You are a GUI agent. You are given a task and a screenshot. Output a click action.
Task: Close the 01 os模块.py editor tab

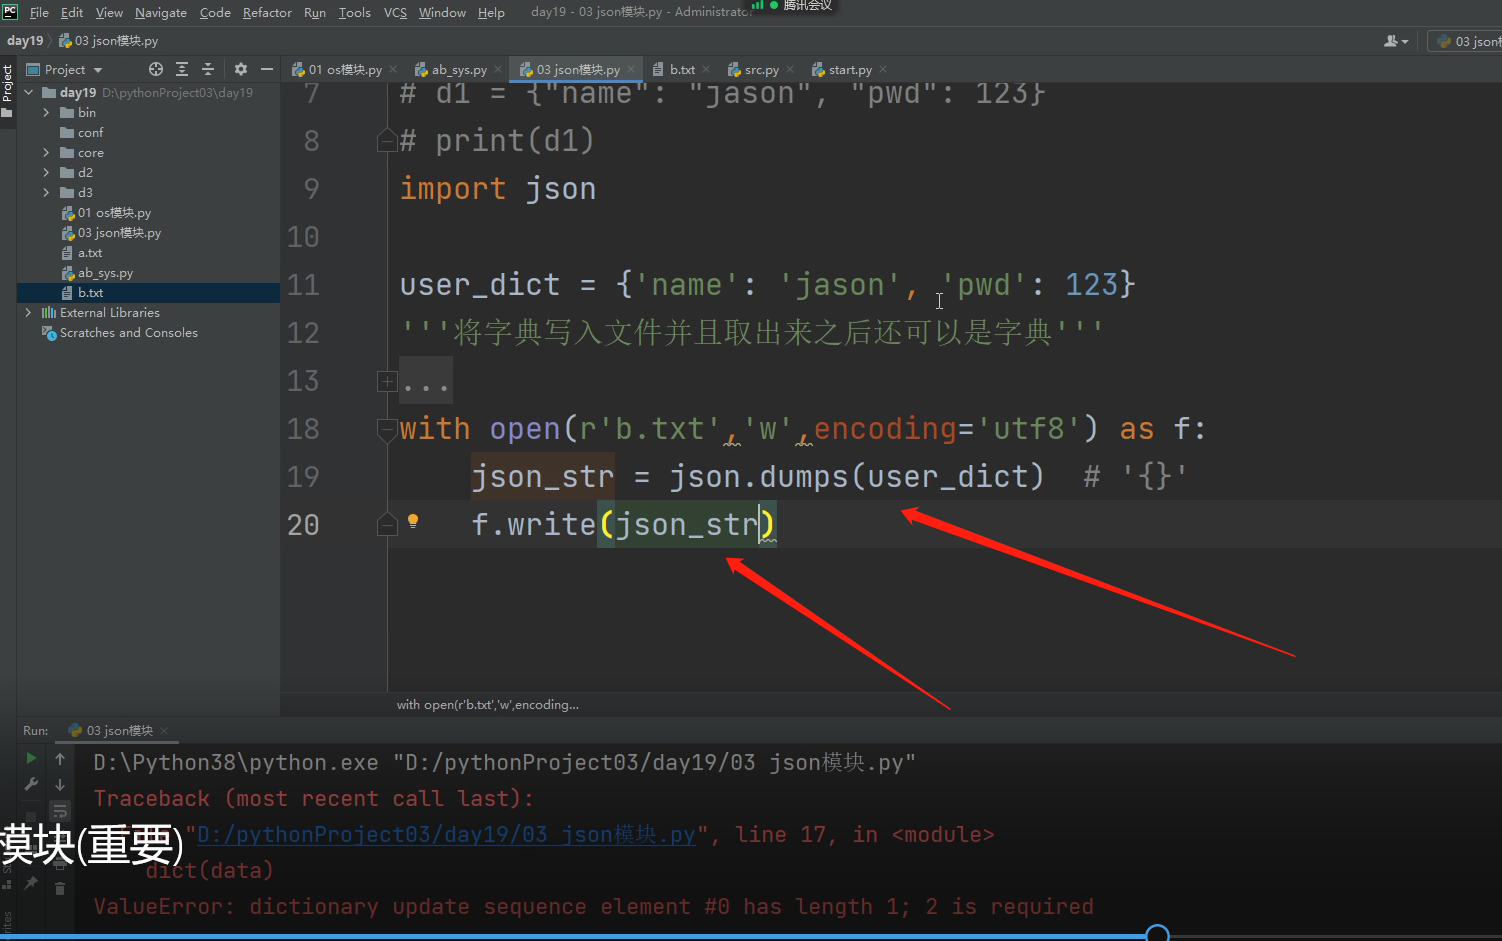[394, 70]
